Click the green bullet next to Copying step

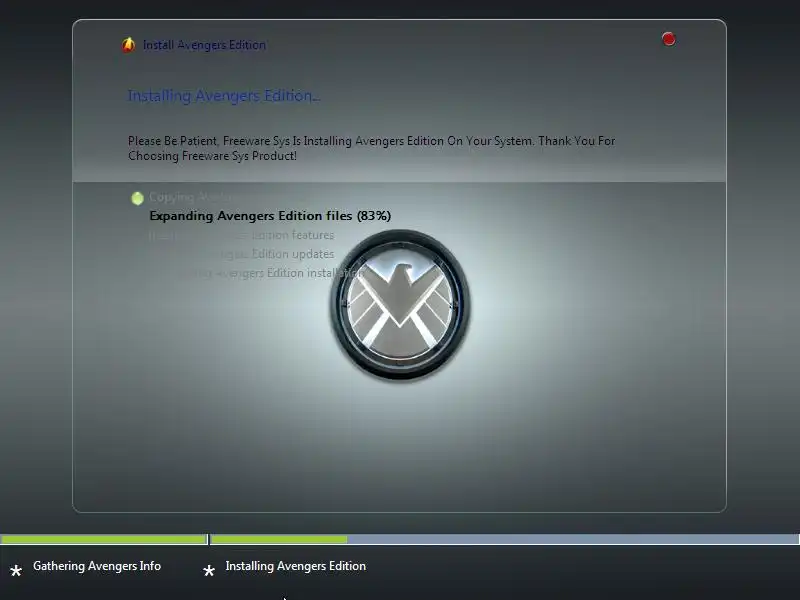pyautogui.click(x=137, y=198)
